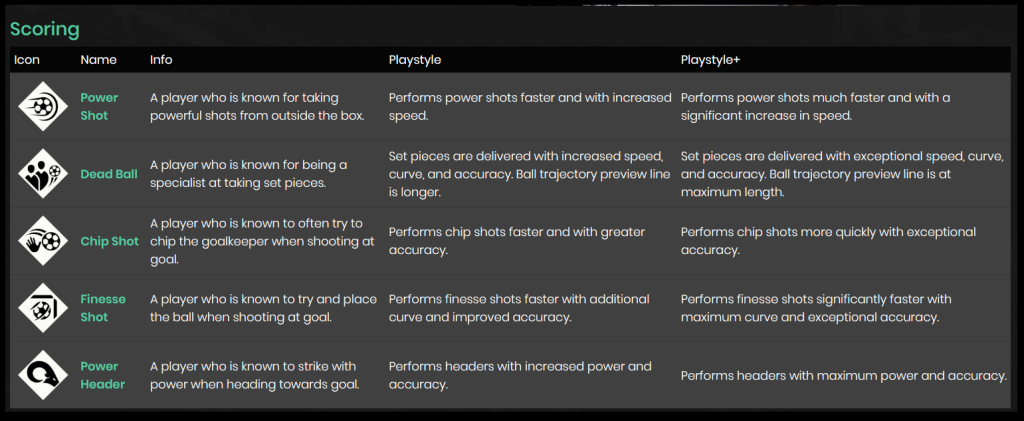Open the Finesse Shot name link
The height and width of the screenshot is (421, 1024).
coord(102,308)
